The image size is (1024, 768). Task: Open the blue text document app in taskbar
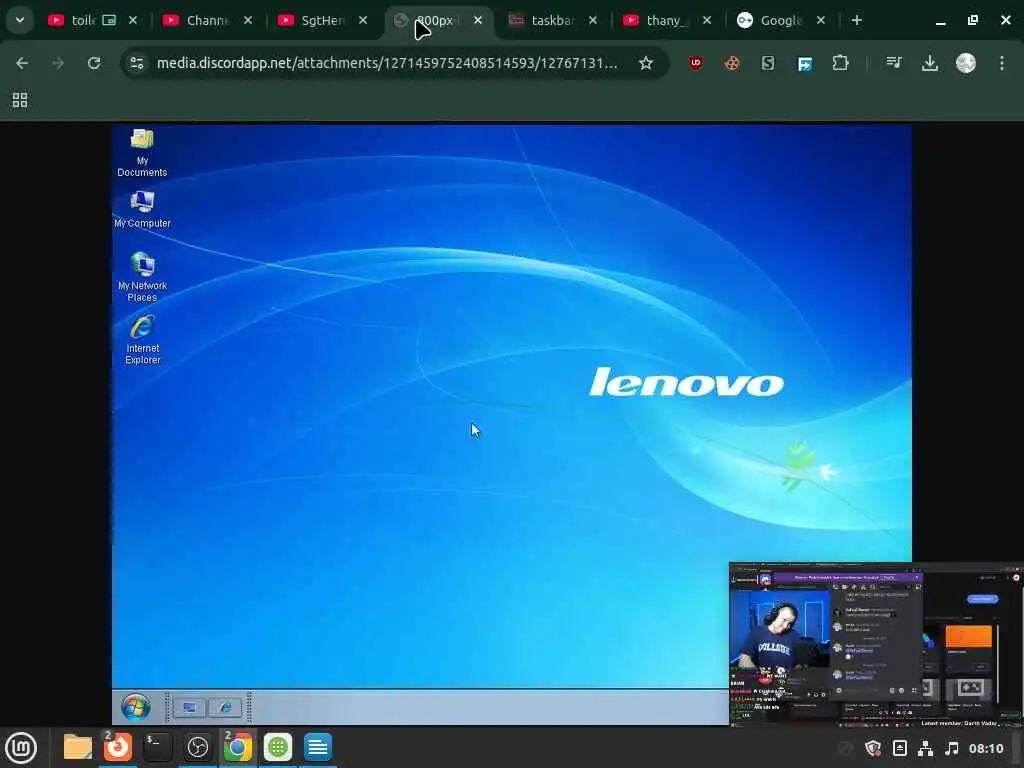(x=318, y=747)
